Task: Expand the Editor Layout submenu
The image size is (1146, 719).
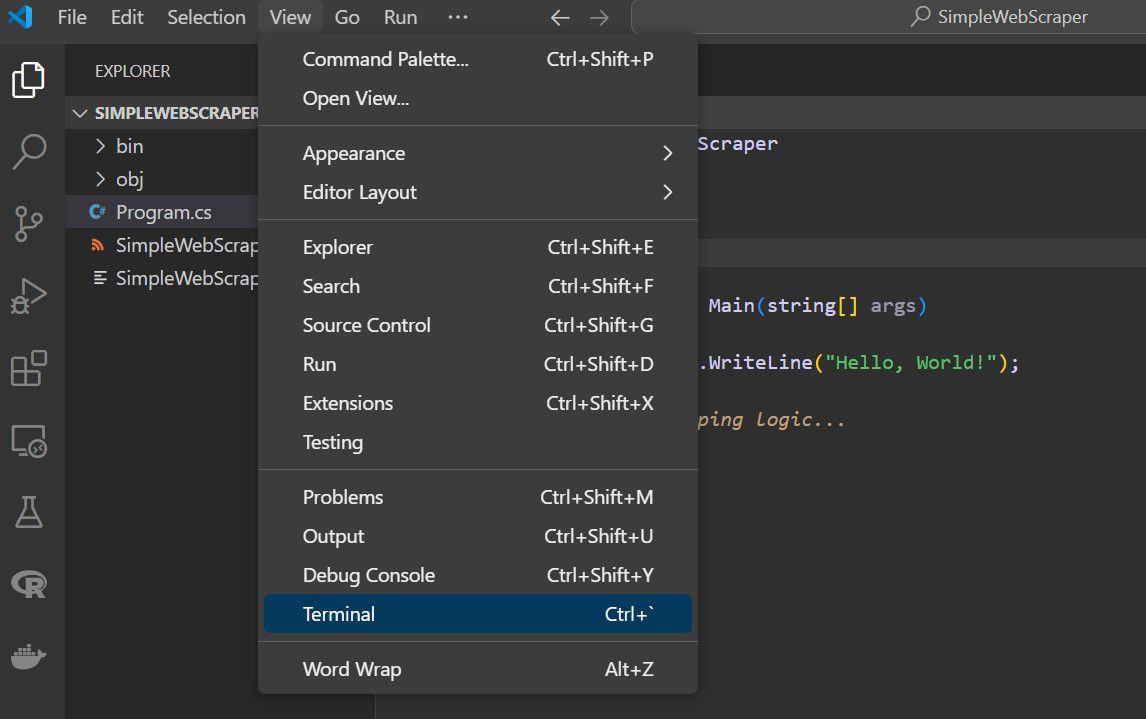Action: [x=478, y=192]
